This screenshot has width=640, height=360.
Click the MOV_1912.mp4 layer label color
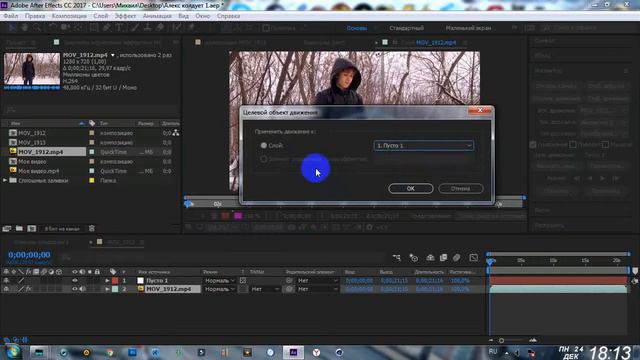coord(115,289)
